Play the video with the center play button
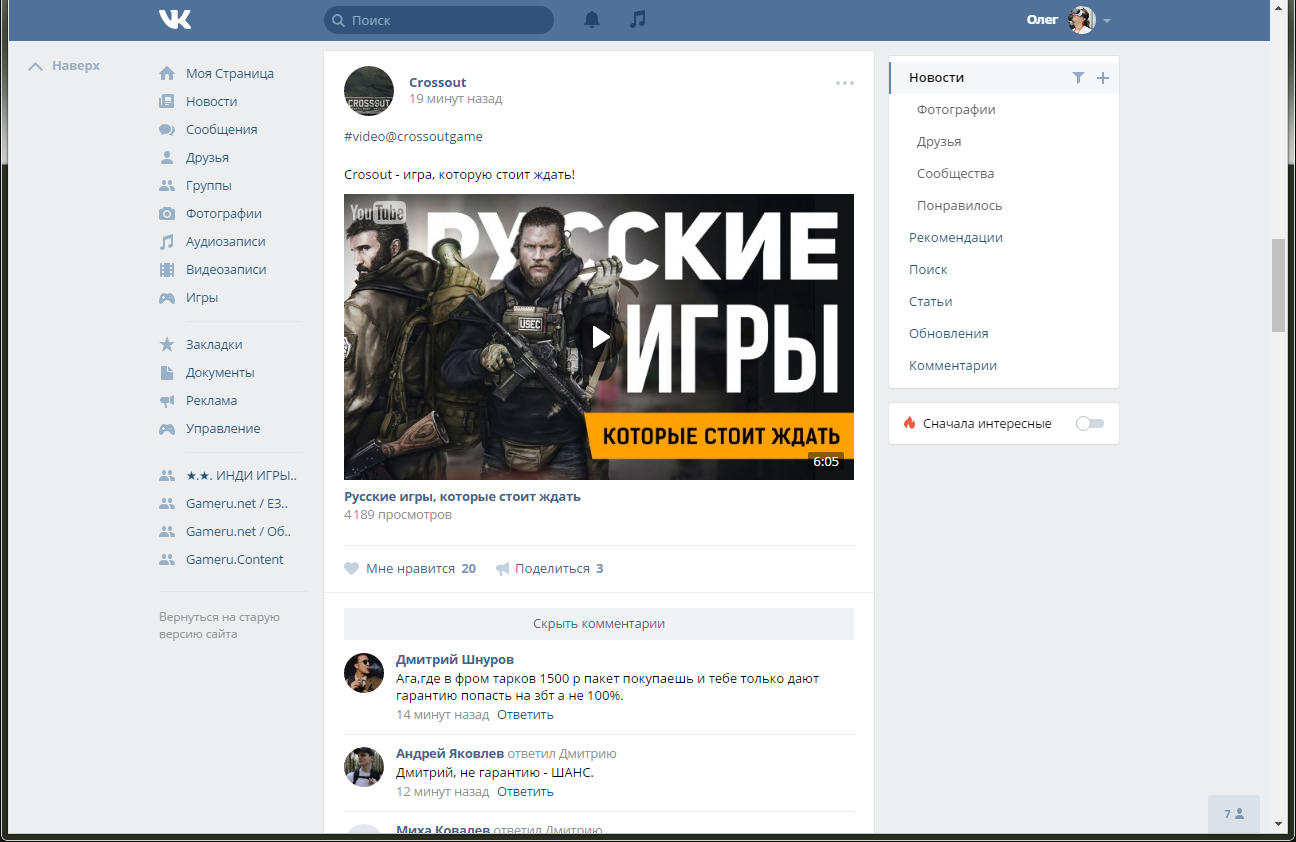The height and width of the screenshot is (842, 1296). (x=599, y=337)
